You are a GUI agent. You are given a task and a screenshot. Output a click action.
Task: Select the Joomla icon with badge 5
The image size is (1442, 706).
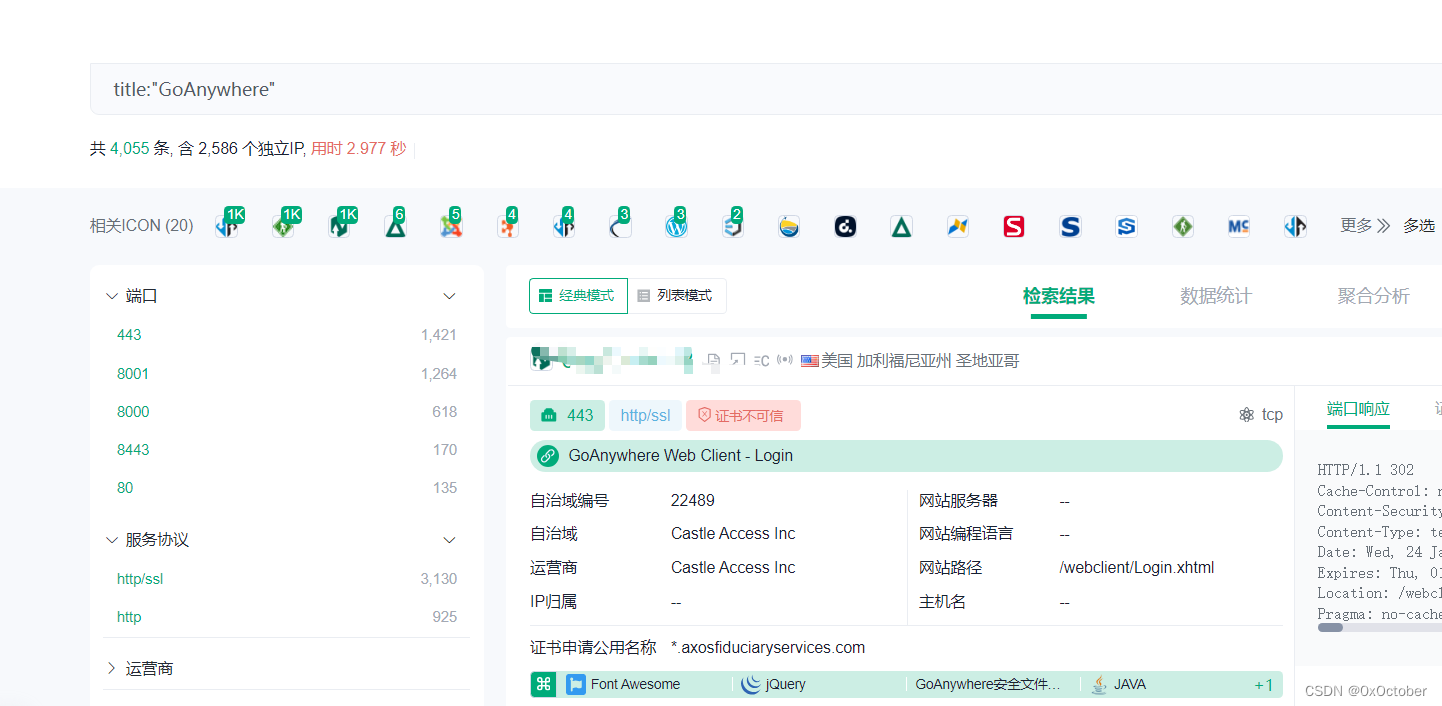451,227
